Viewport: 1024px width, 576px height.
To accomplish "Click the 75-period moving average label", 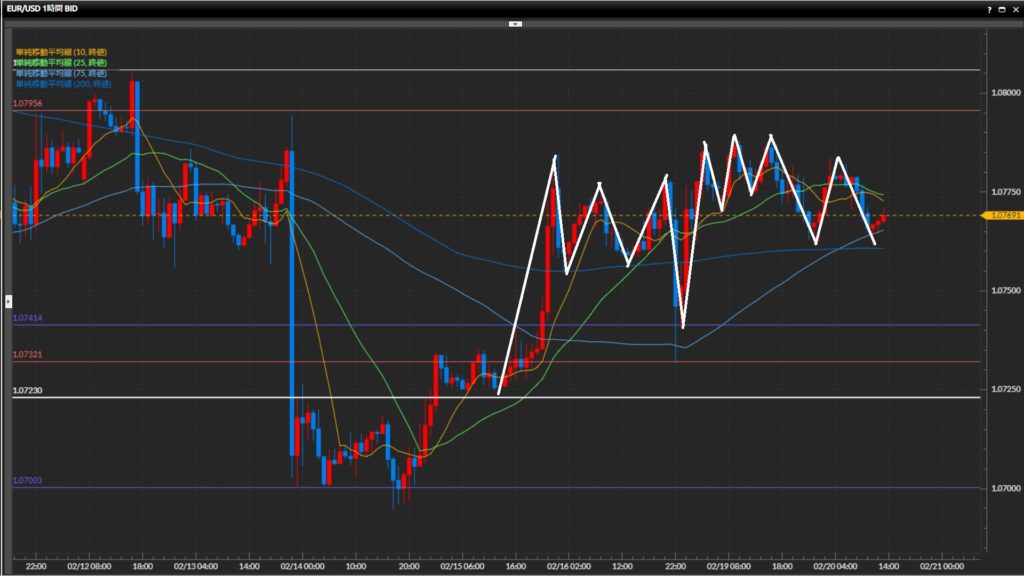I will [x=59, y=73].
